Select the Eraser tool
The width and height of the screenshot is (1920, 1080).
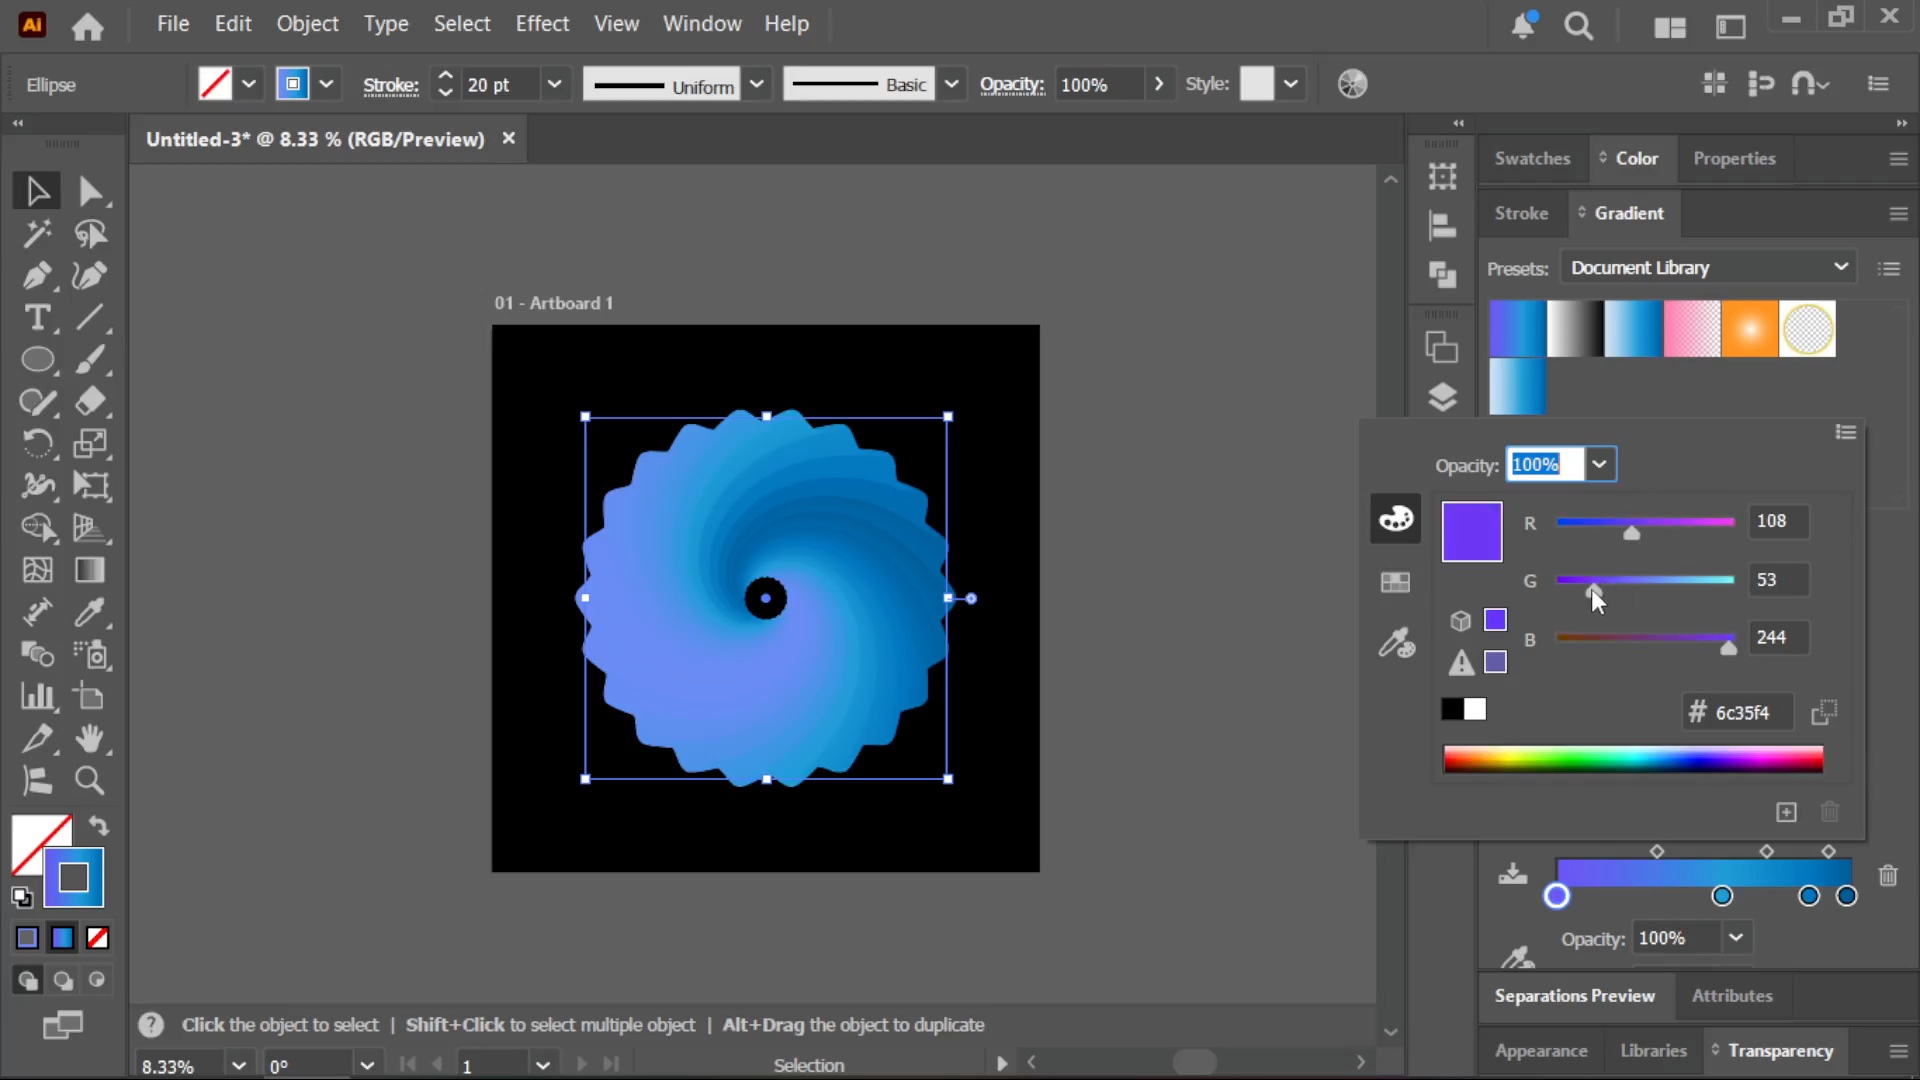point(90,402)
